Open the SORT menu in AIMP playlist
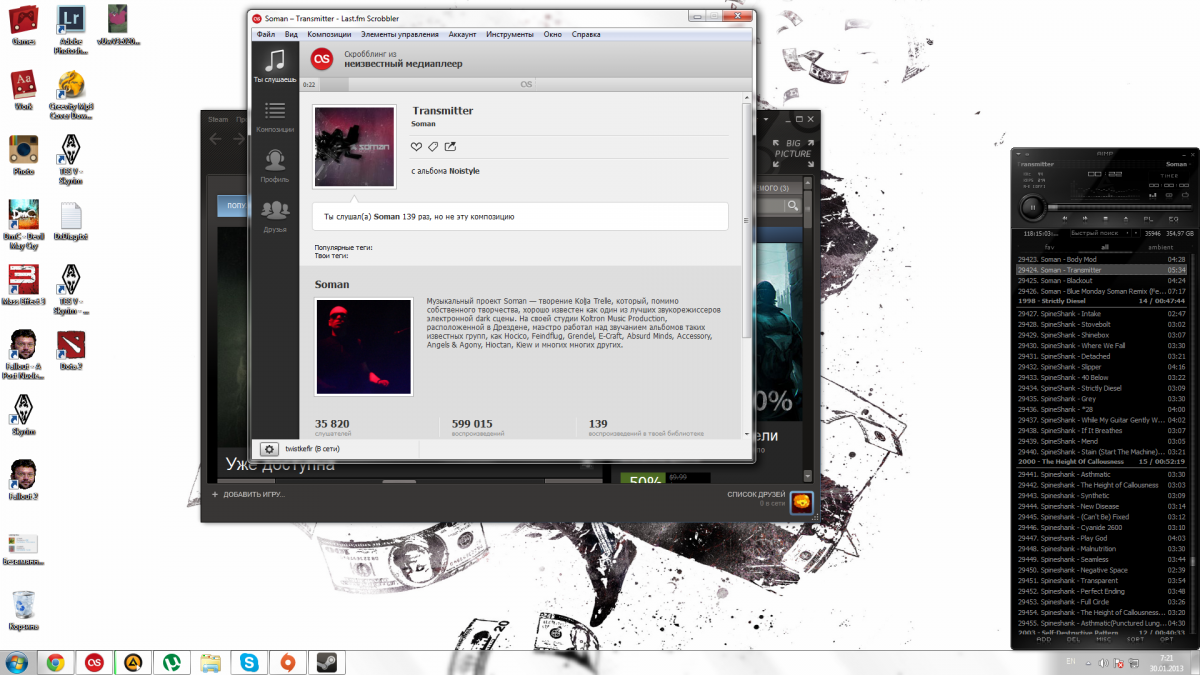The image size is (1200, 675). 1135,639
